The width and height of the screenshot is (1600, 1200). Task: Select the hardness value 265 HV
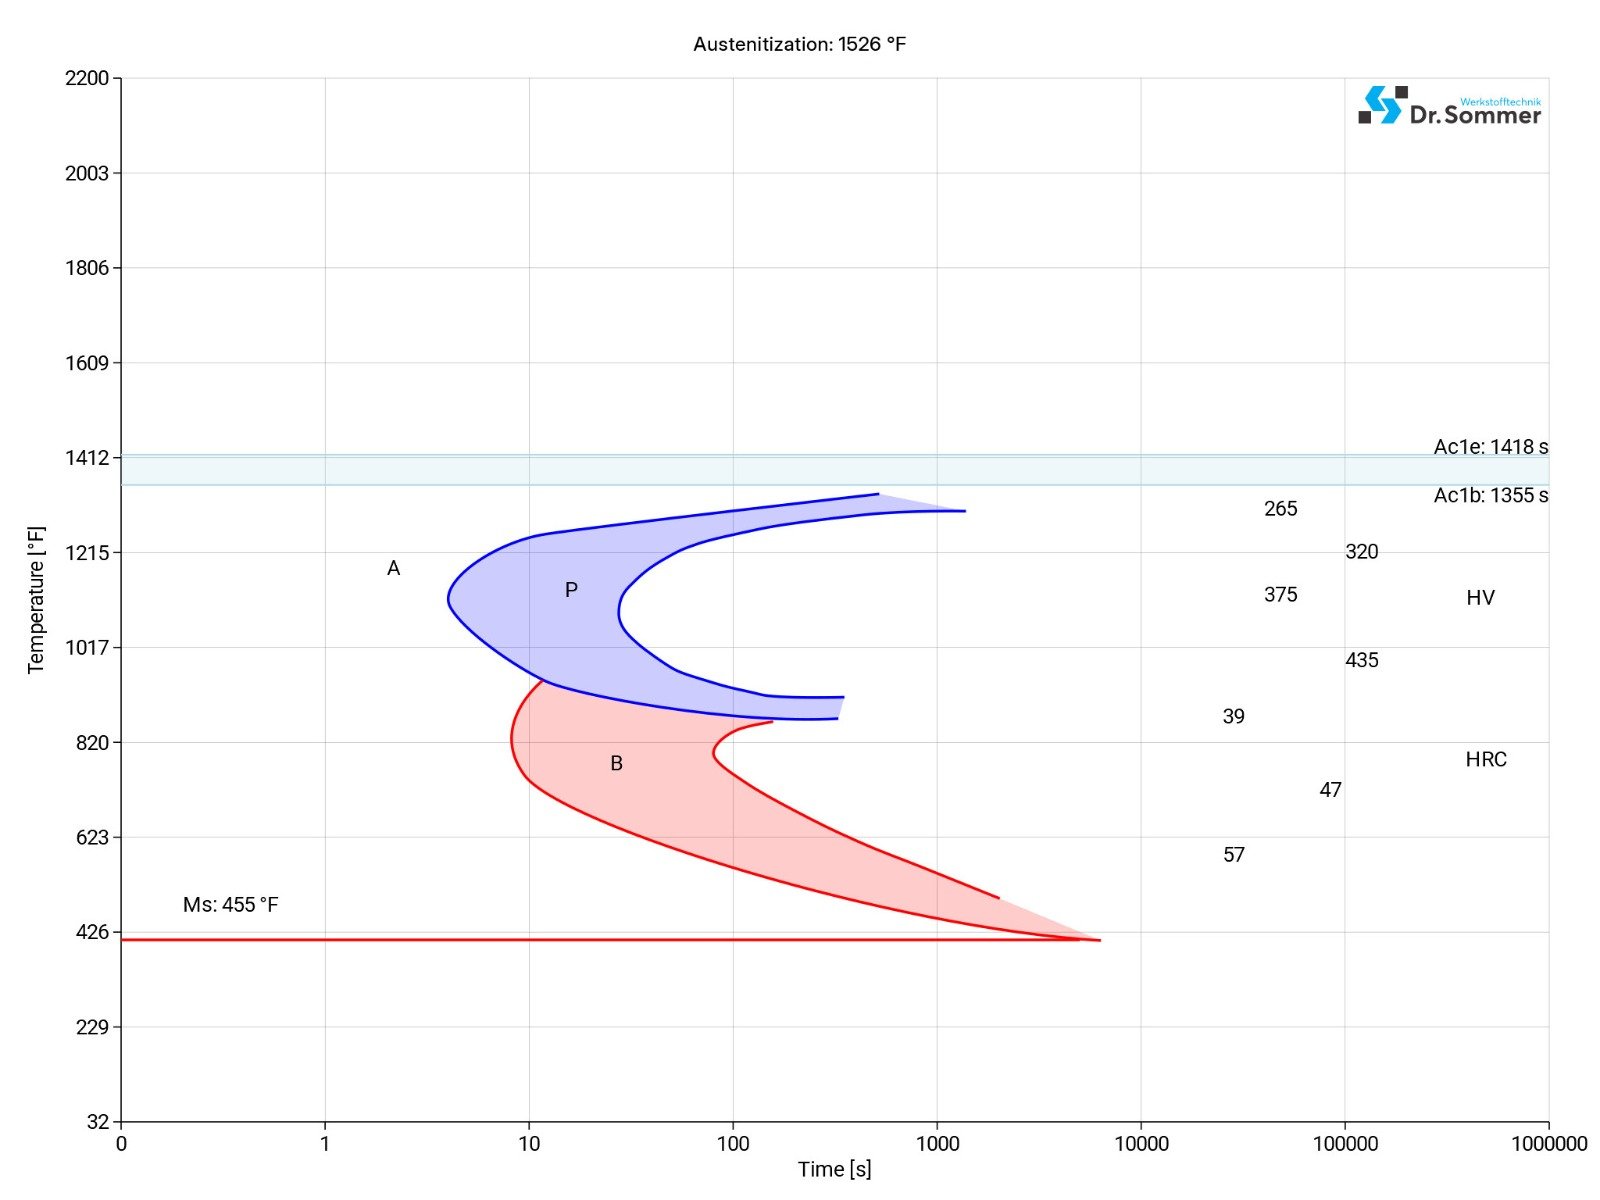tap(1280, 509)
